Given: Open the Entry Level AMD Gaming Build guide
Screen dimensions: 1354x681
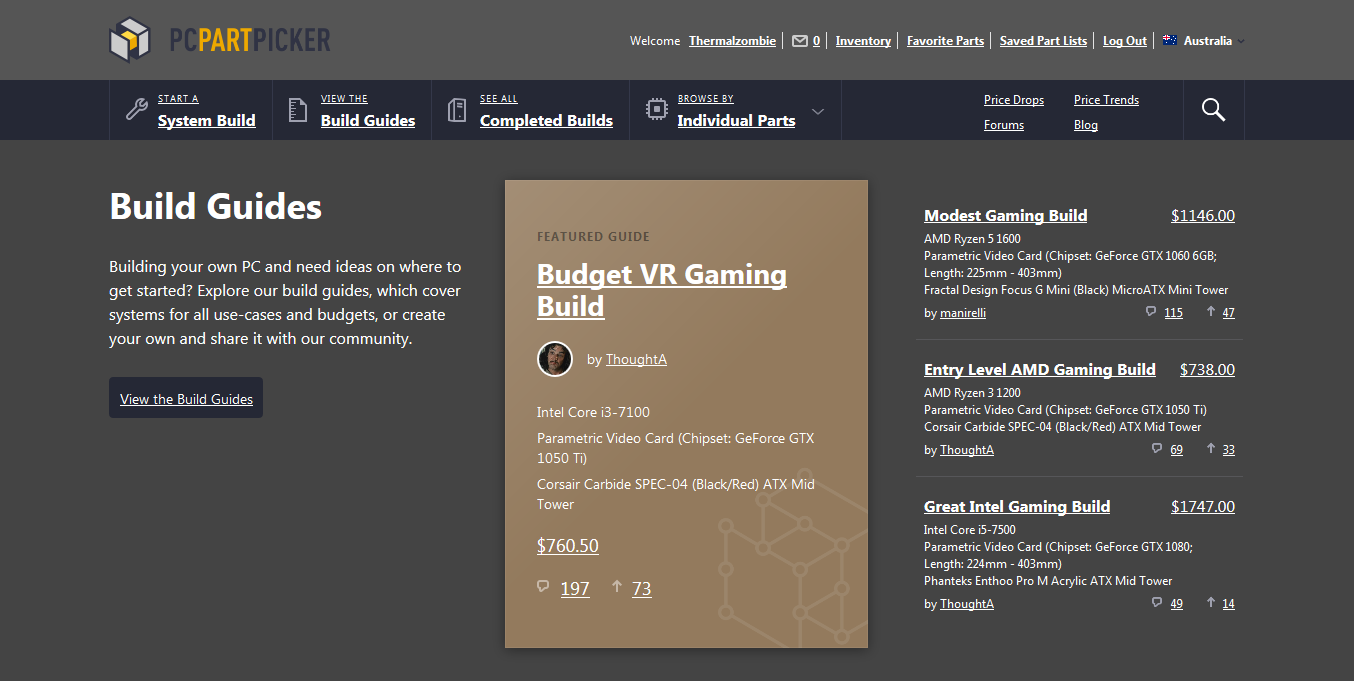Looking at the screenshot, I should (x=1040, y=369).
